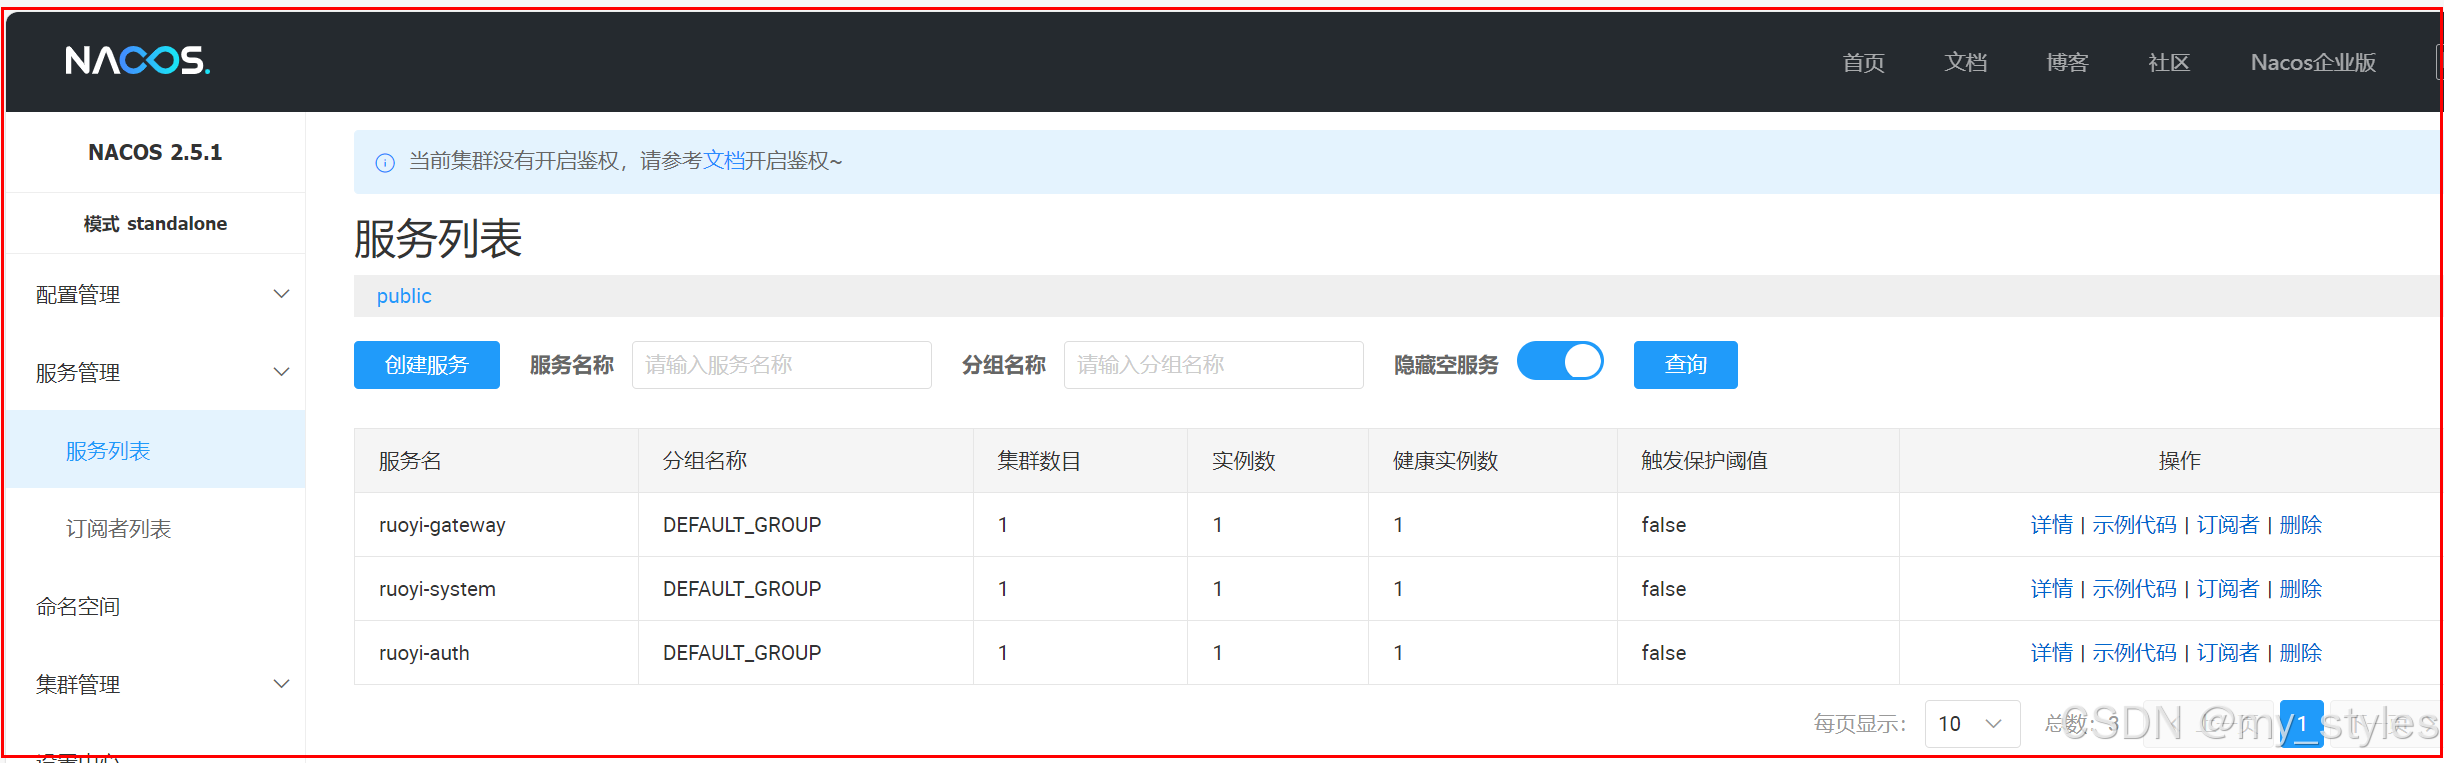Image resolution: width=2444 pixels, height=763 pixels.
Task: Expand the 集群管理 menu chevron
Action: pos(282,684)
